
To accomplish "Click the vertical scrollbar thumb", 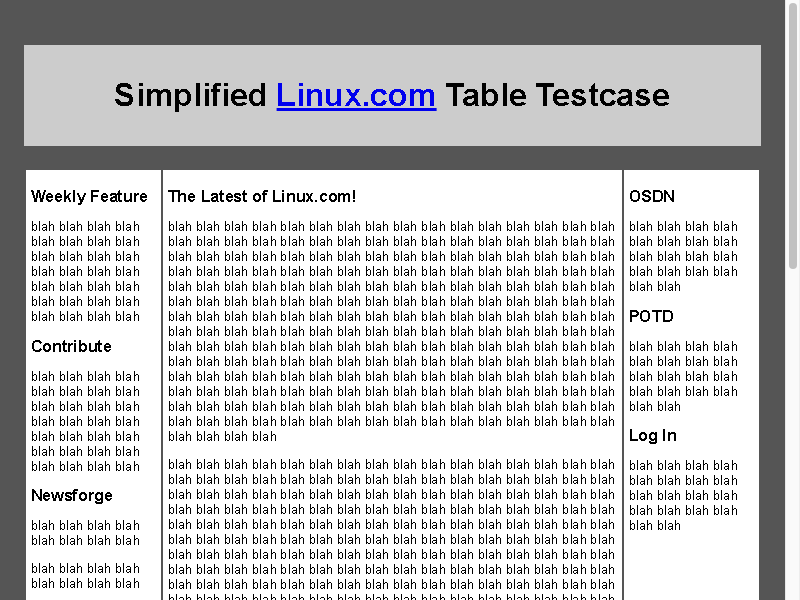I will tap(793, 135).
